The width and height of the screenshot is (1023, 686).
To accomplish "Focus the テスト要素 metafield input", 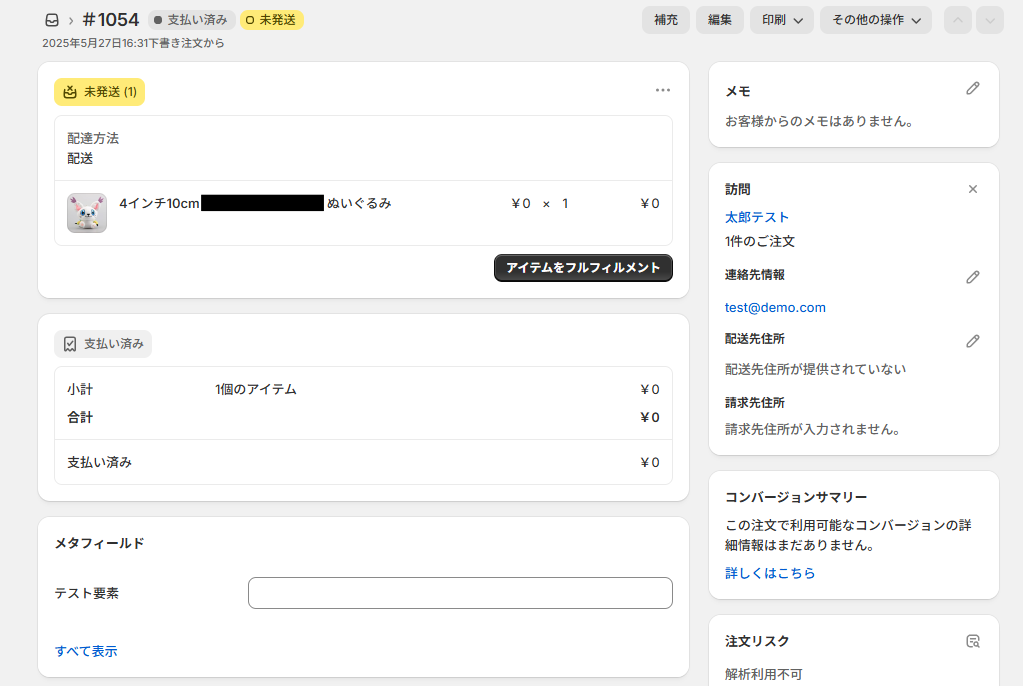I will [x=460, y=593].
